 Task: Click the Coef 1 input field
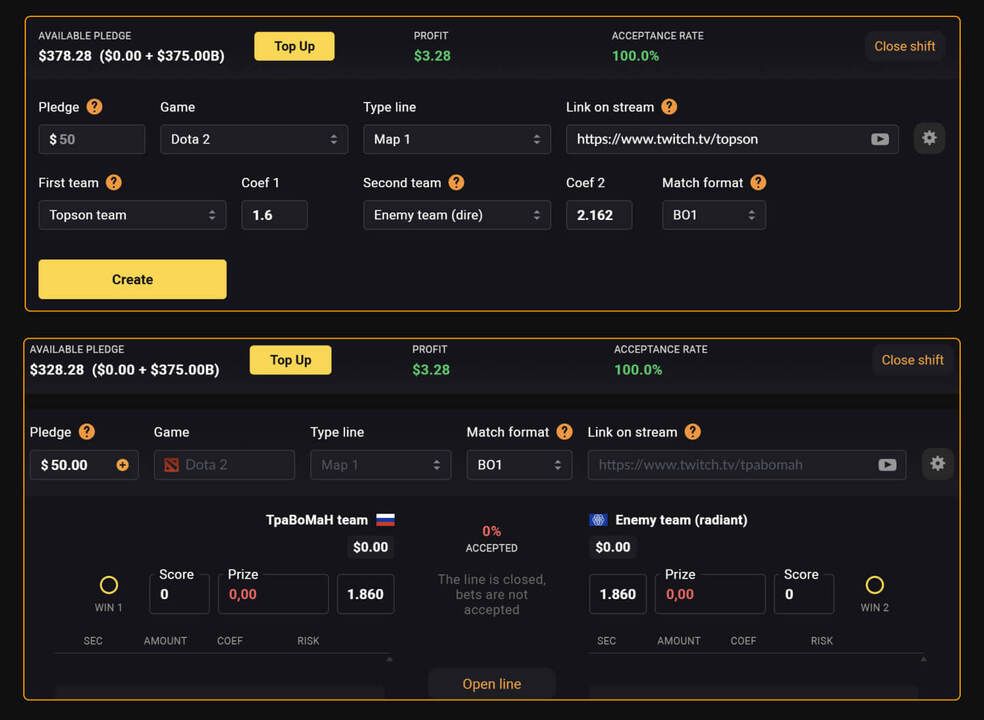(x=273, y=215)
